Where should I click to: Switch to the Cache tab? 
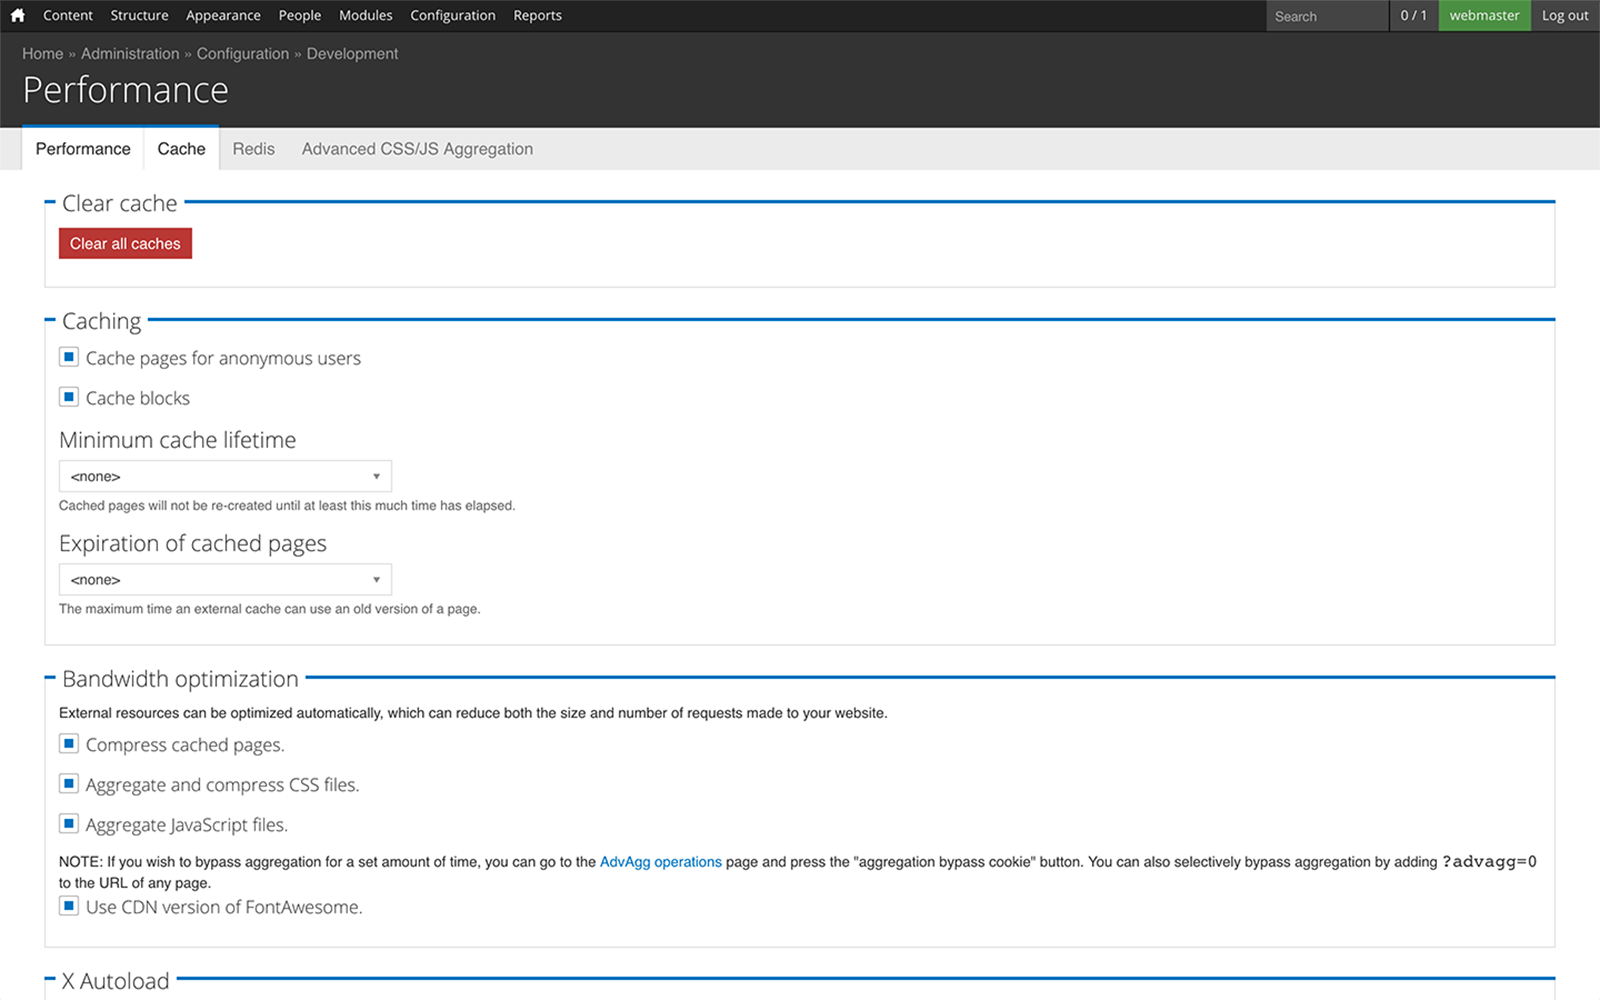(x=181, y=149)
